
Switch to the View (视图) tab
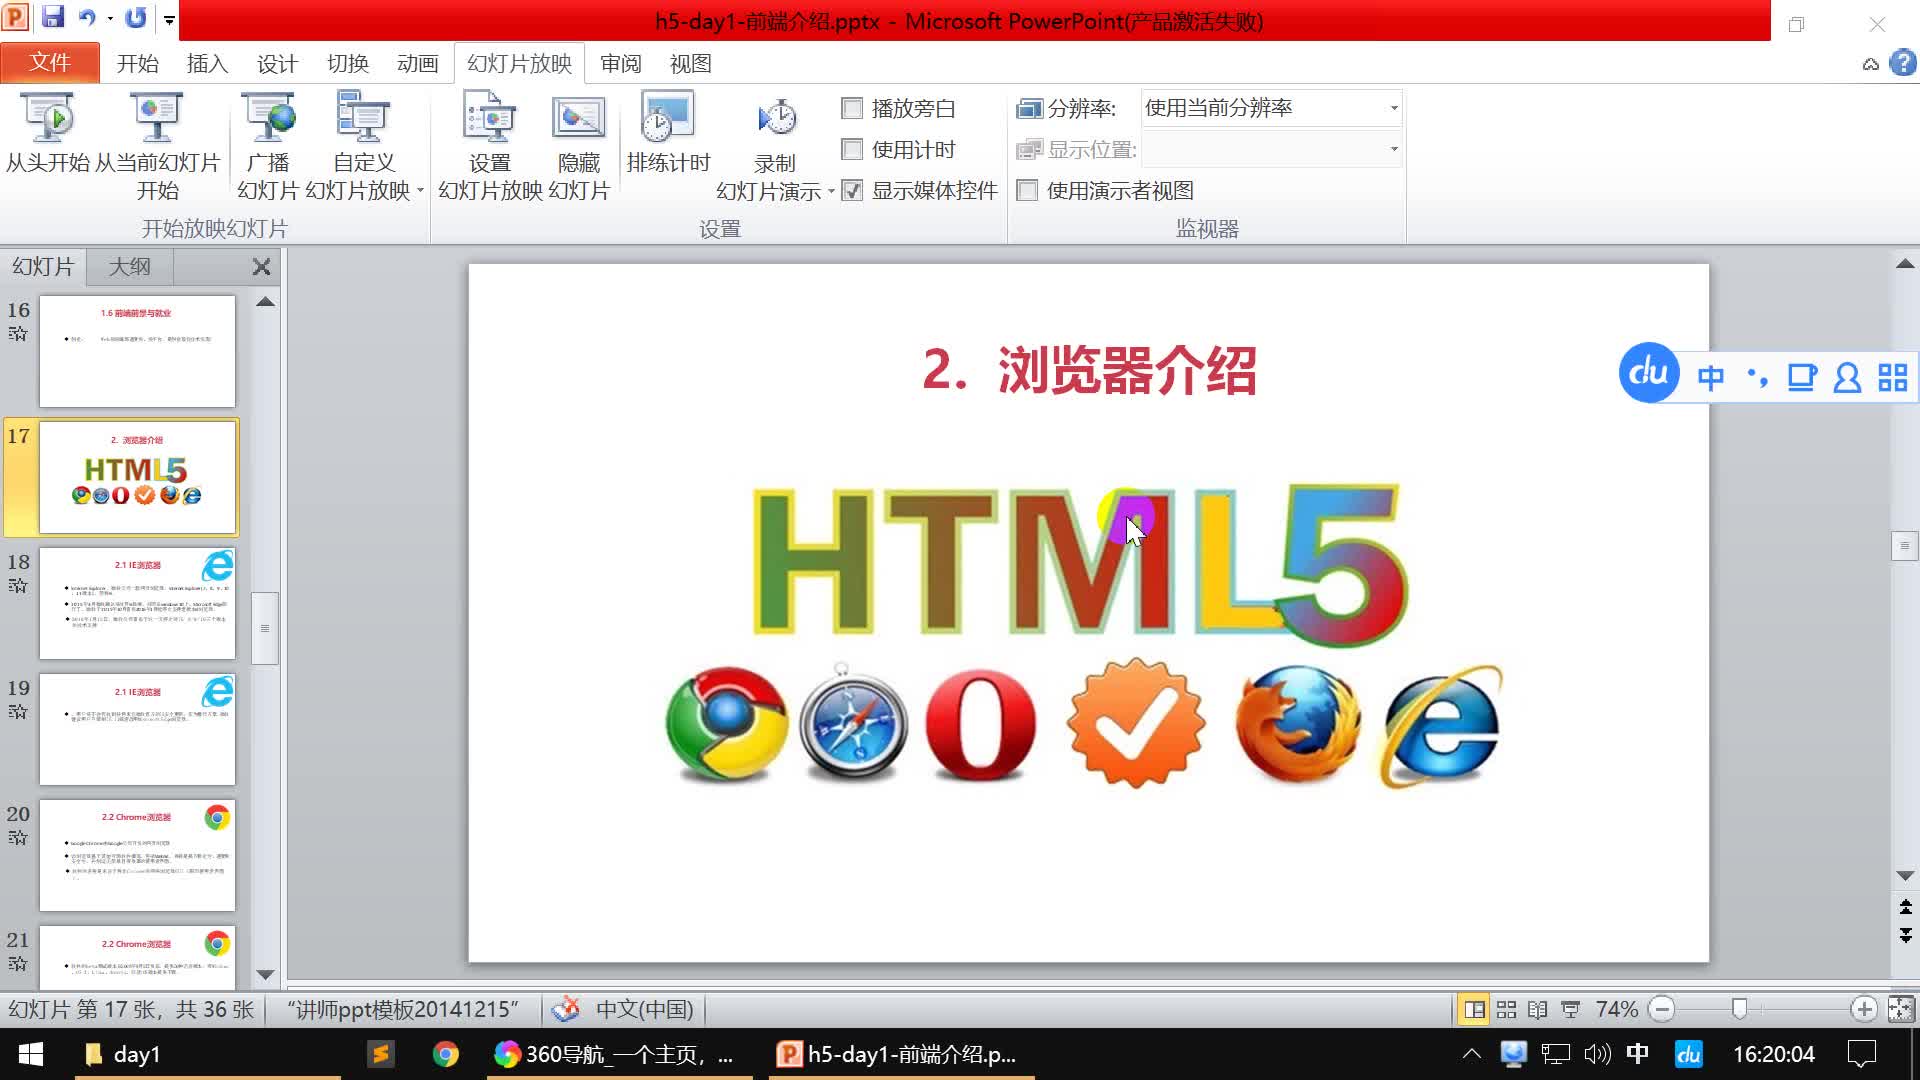690,63
